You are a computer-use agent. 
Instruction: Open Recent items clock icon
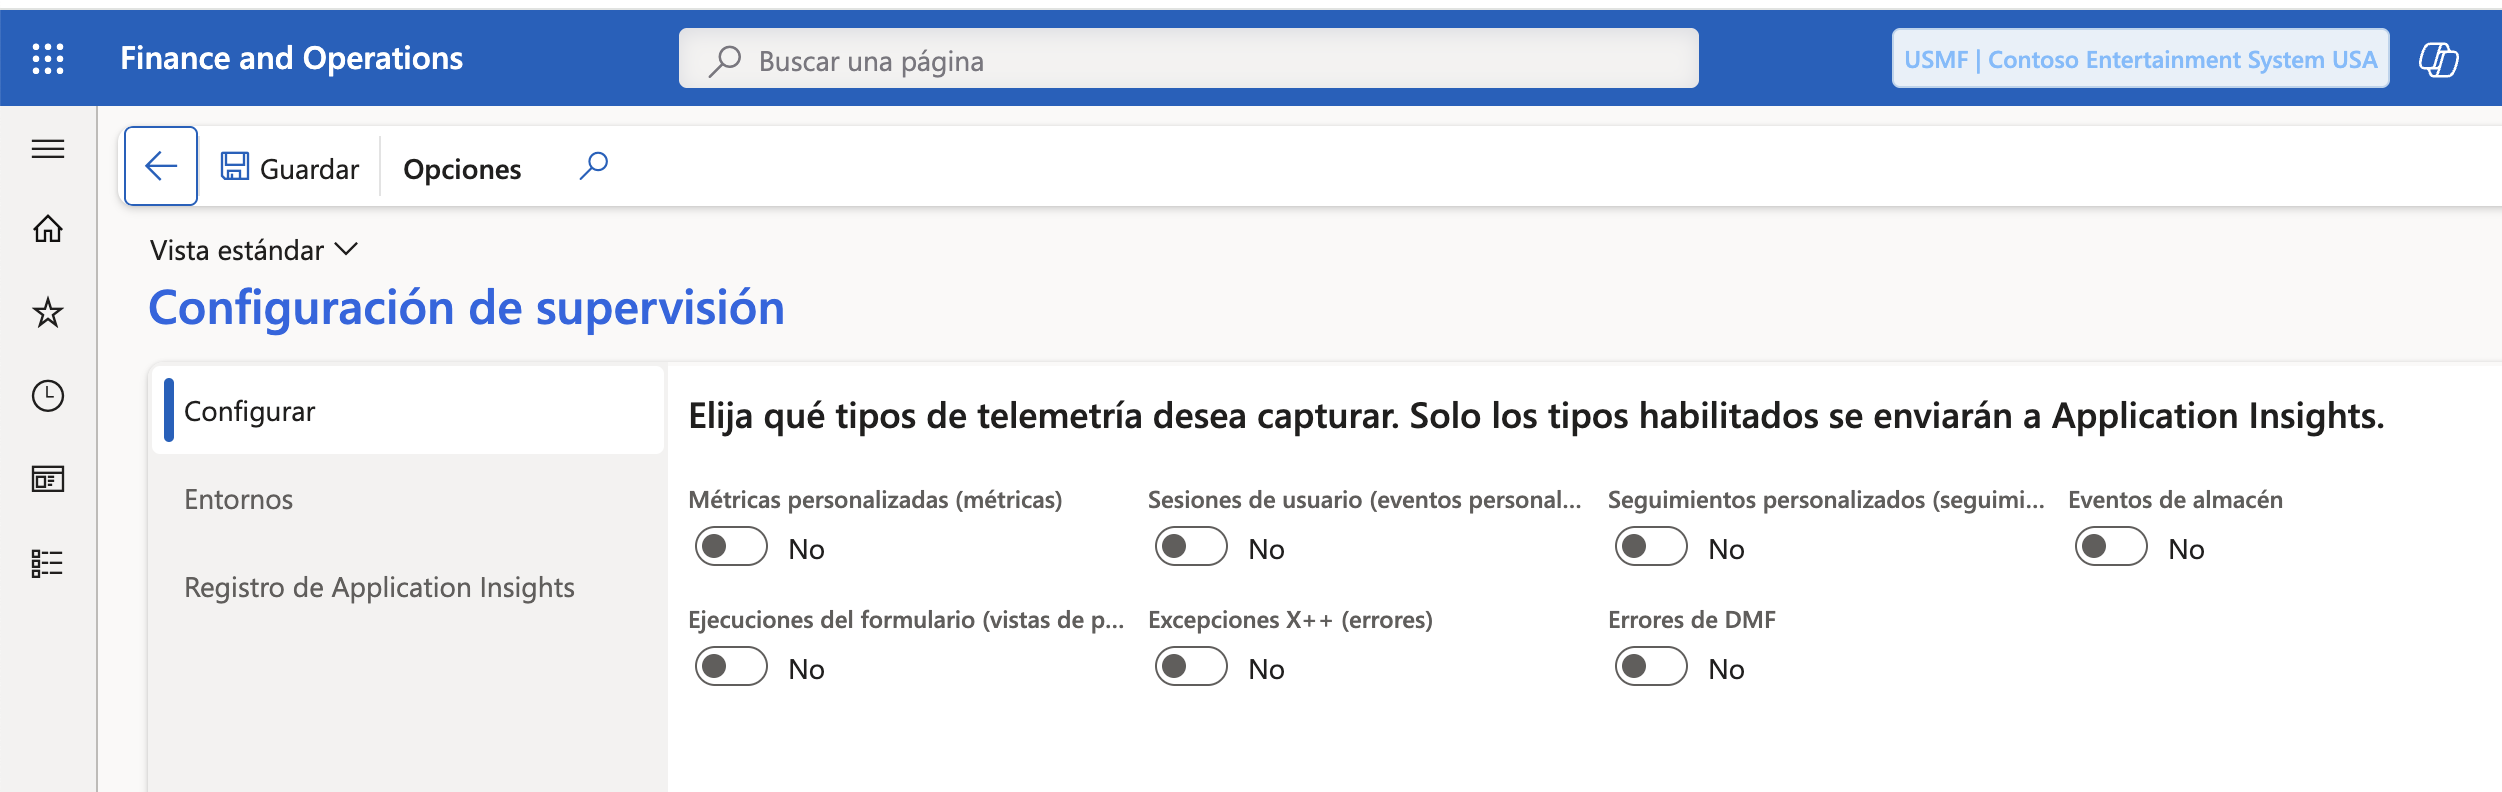coord(48,396)
